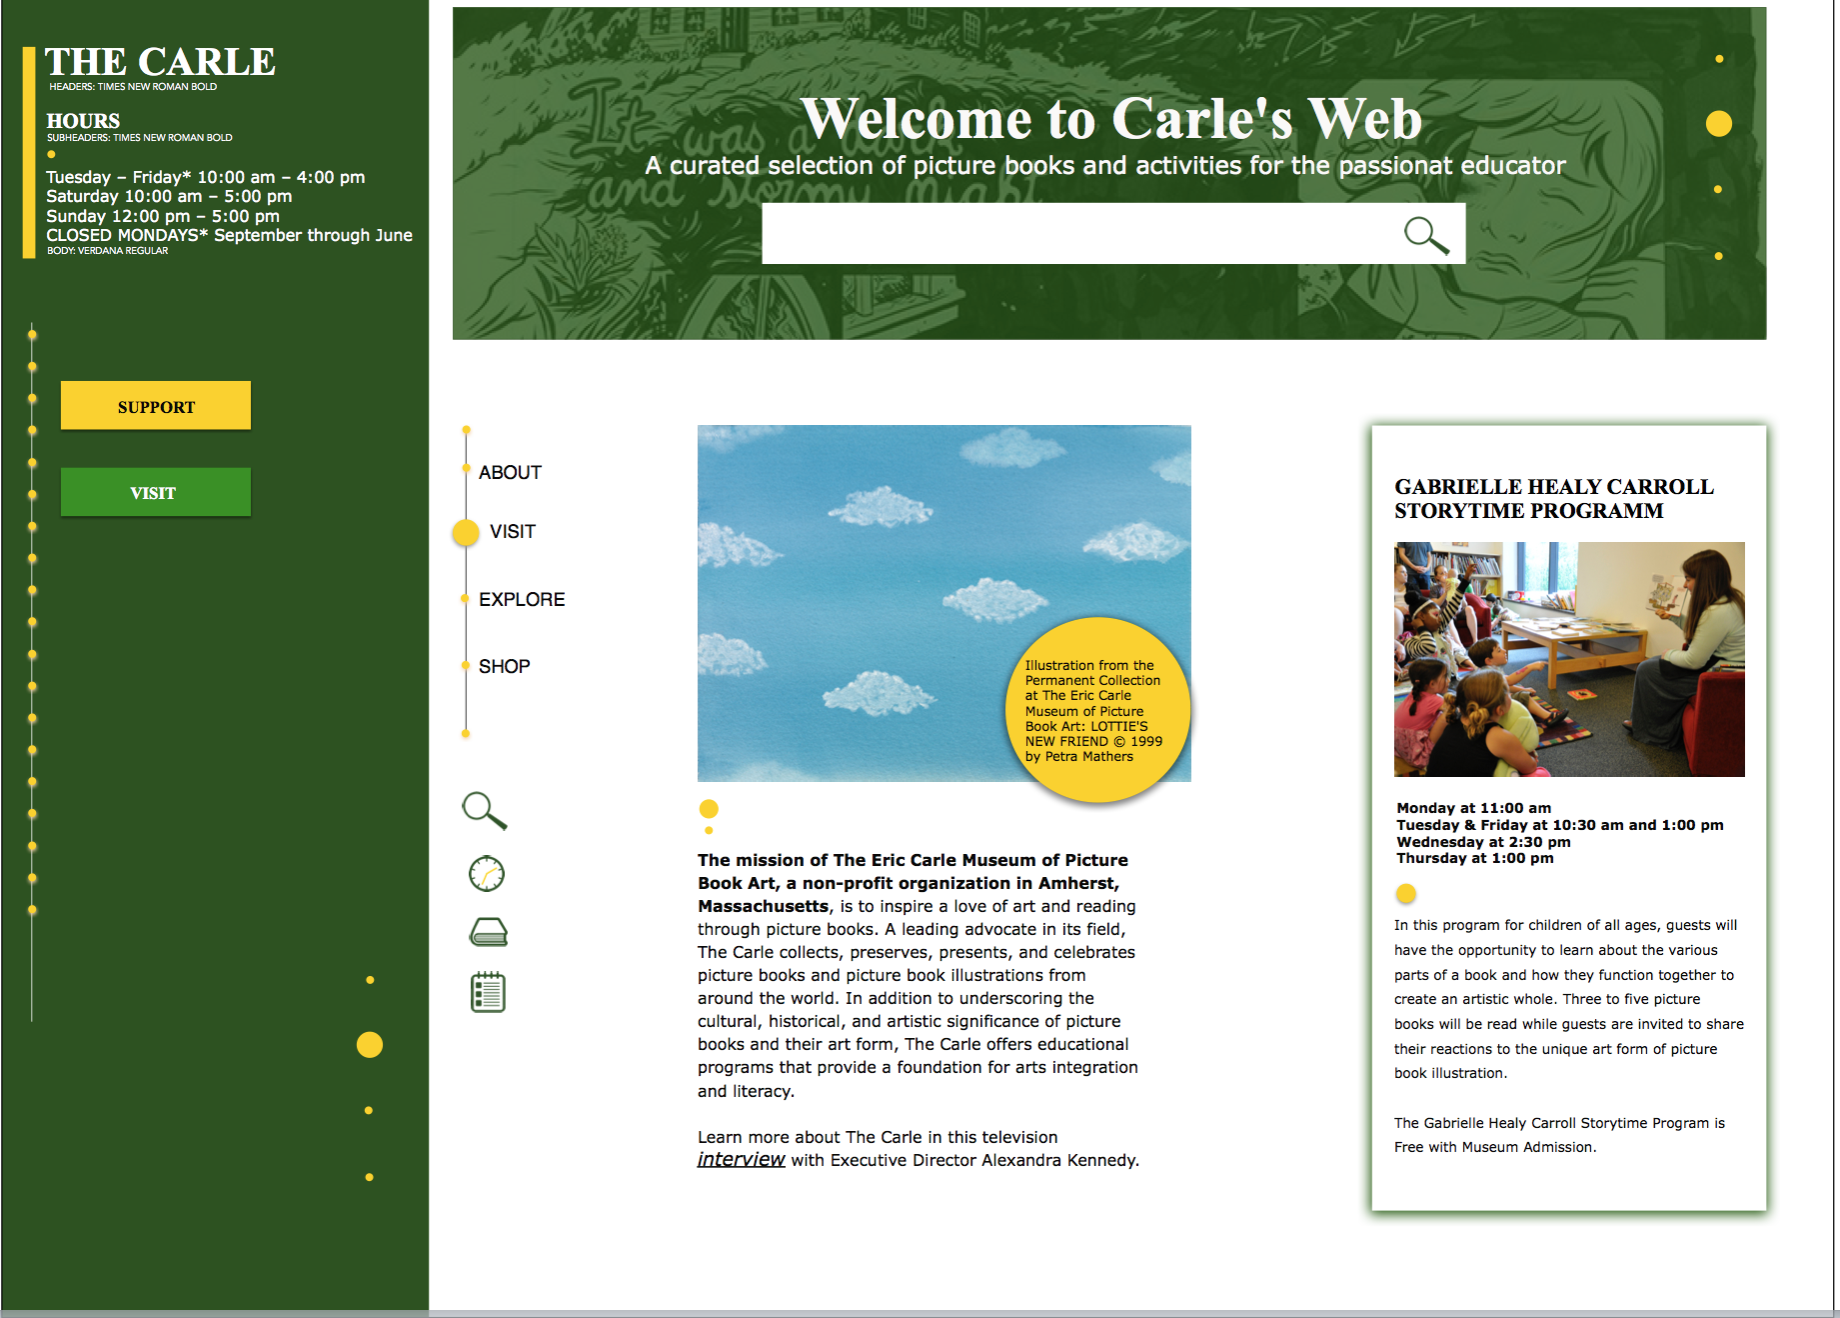The image size is (1840, 1318).
Task: Click the large yellow dot in the green sidebar
Action: click(x=370, y=1045)
